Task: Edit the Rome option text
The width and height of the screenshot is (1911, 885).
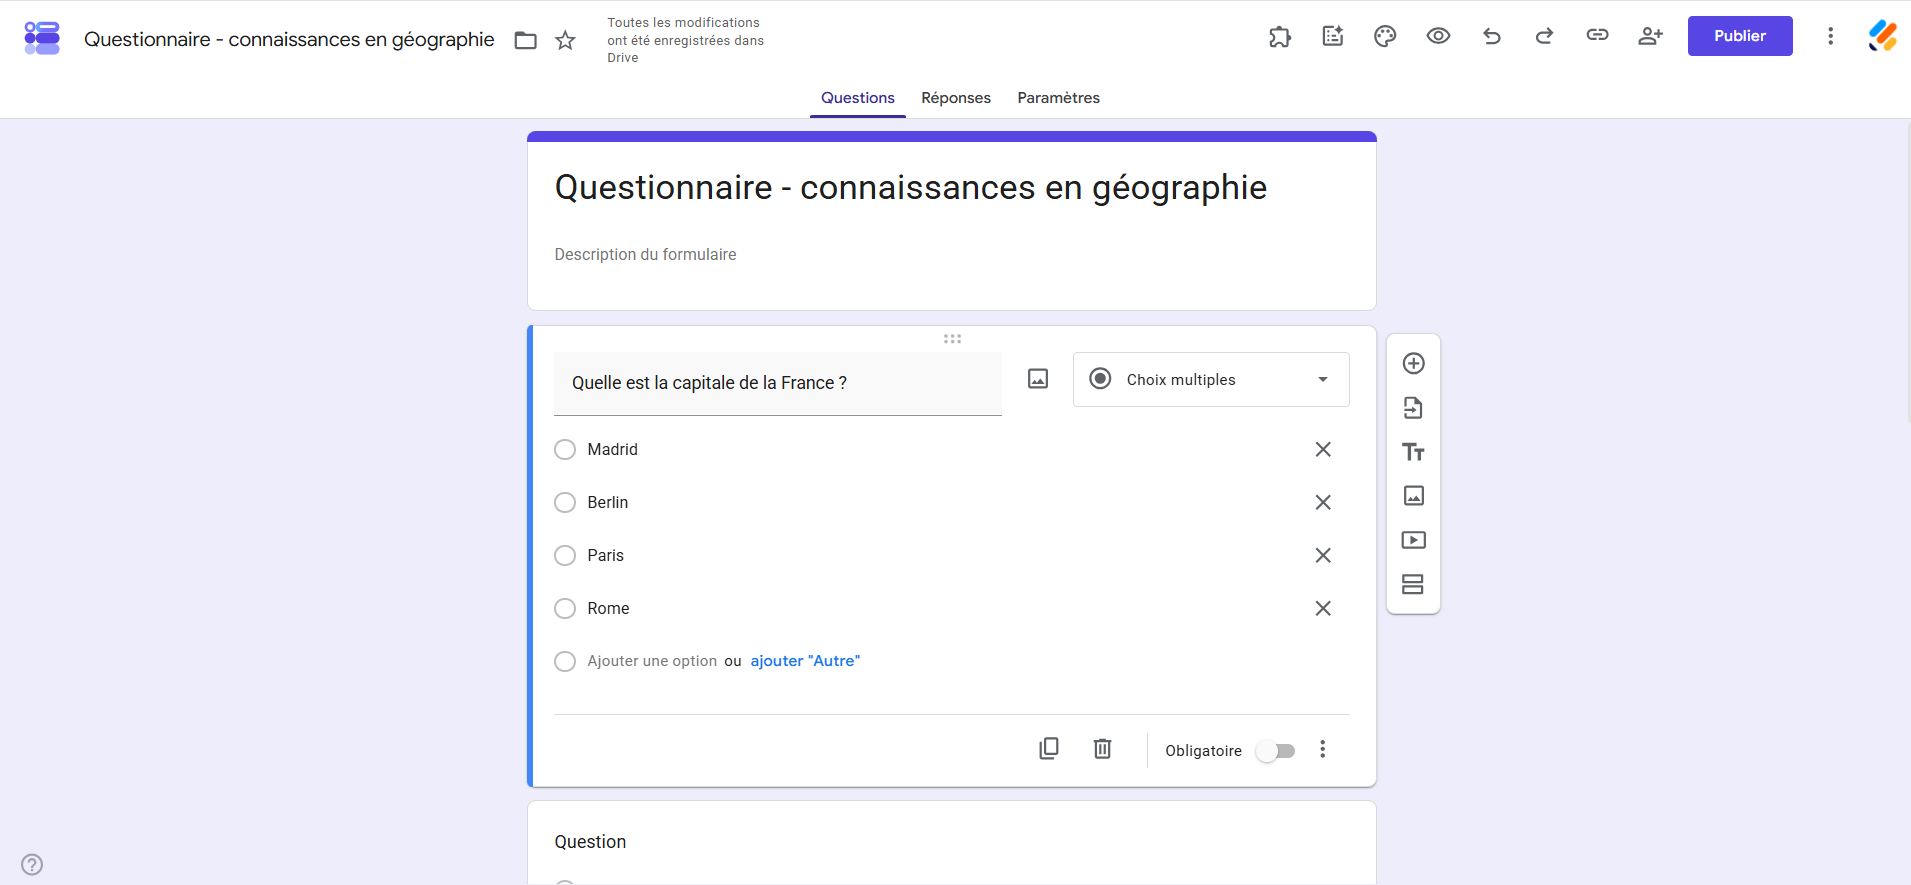Action: click(x=608, y=609)
